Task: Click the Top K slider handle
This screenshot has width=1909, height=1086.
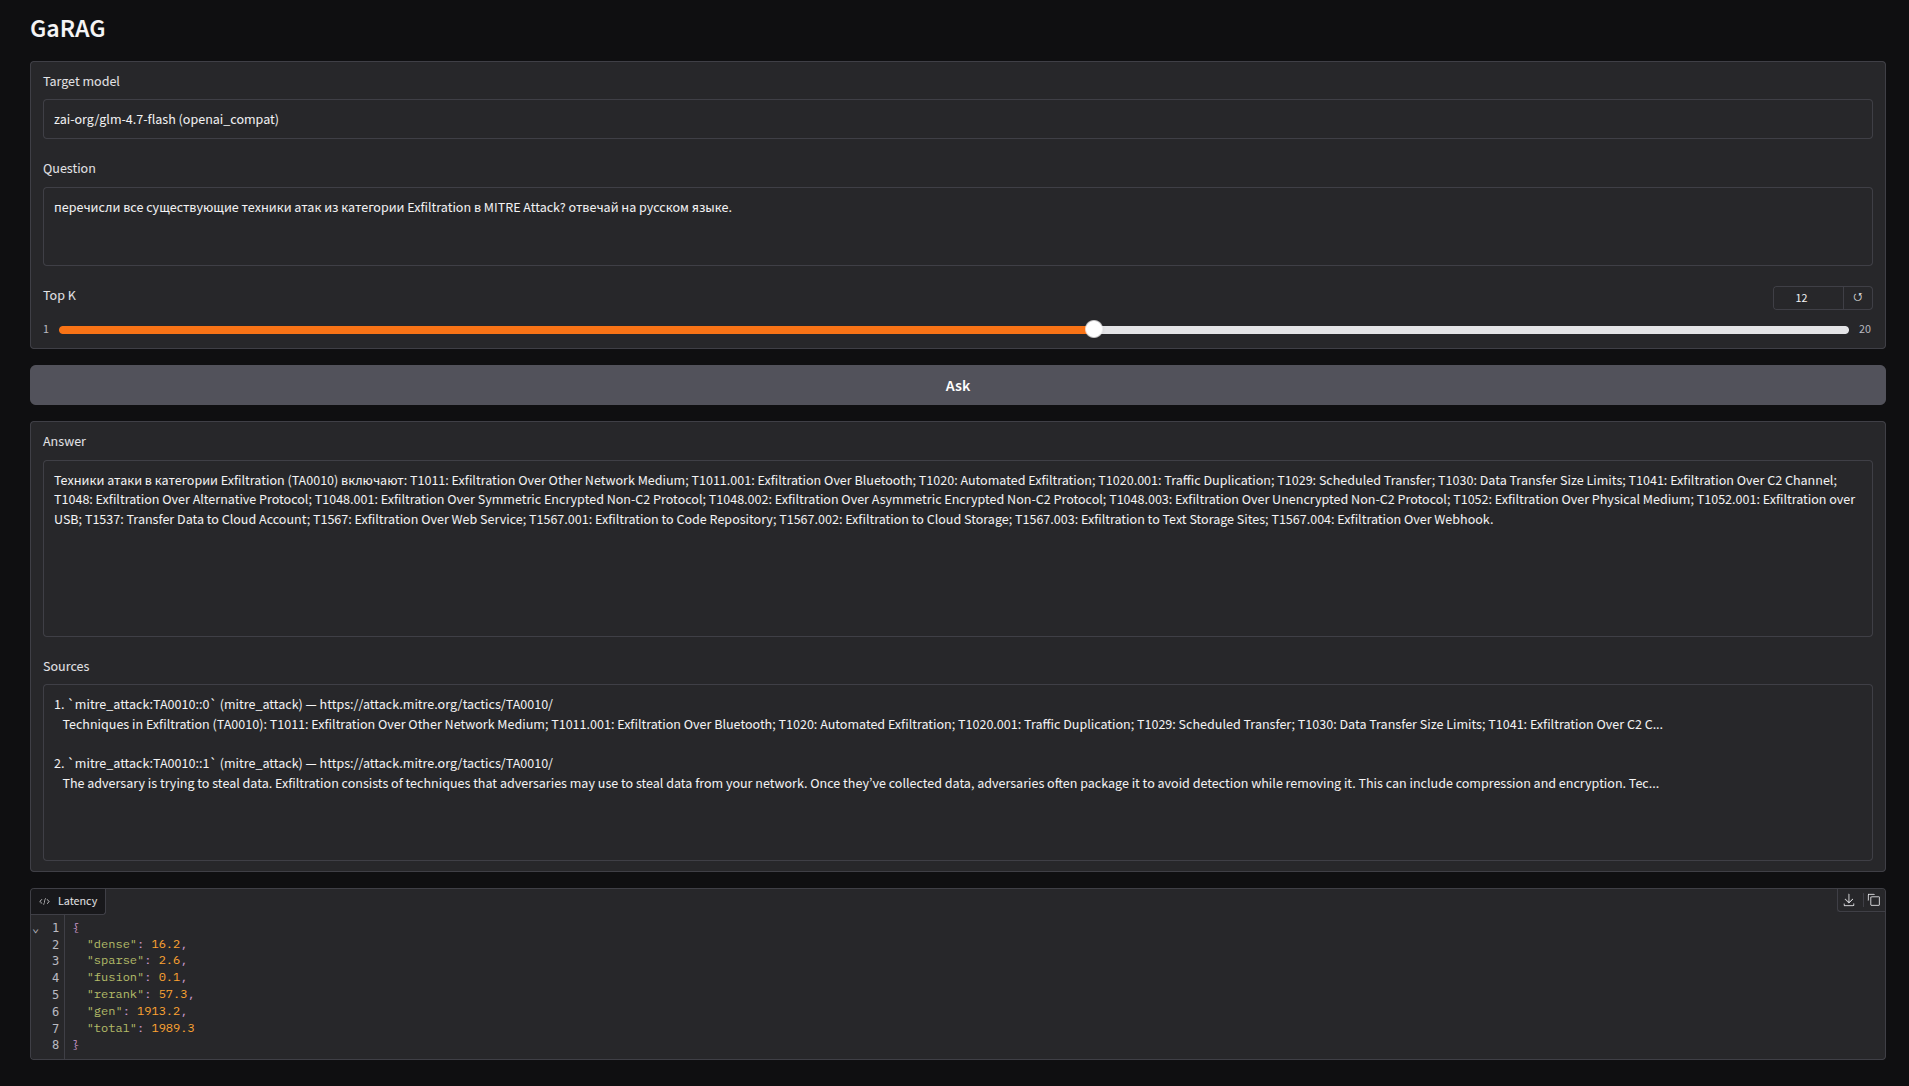Action: click(1094, 329)
